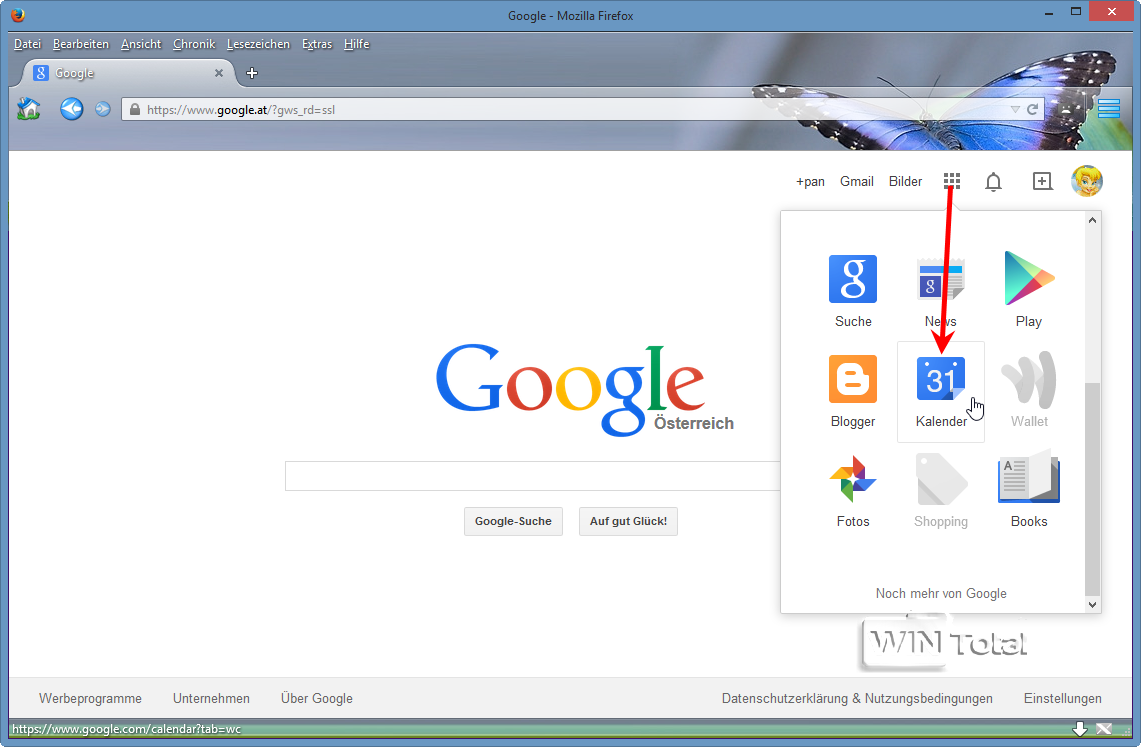Screen dimensions: 1141x747
Task: Close the bottom status bar
Action: click(x=1104, y=729)
